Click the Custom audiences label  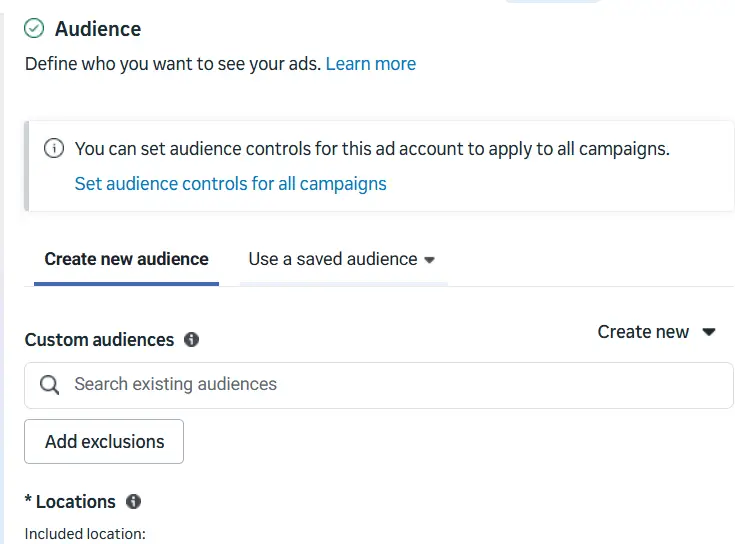(x=99, y=340)
